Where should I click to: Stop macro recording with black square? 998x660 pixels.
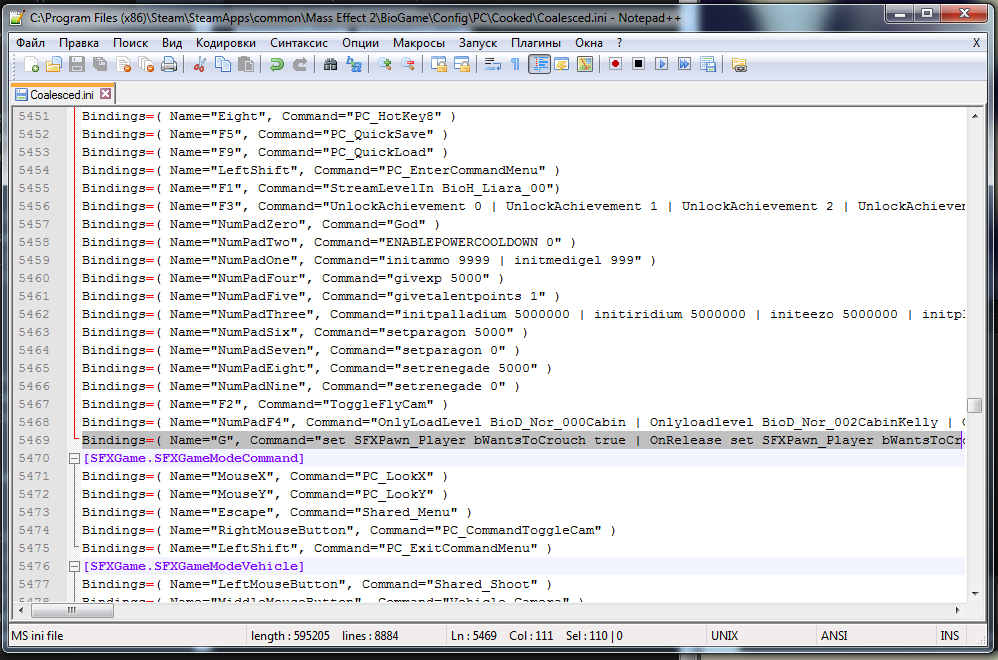pos(638,64)
